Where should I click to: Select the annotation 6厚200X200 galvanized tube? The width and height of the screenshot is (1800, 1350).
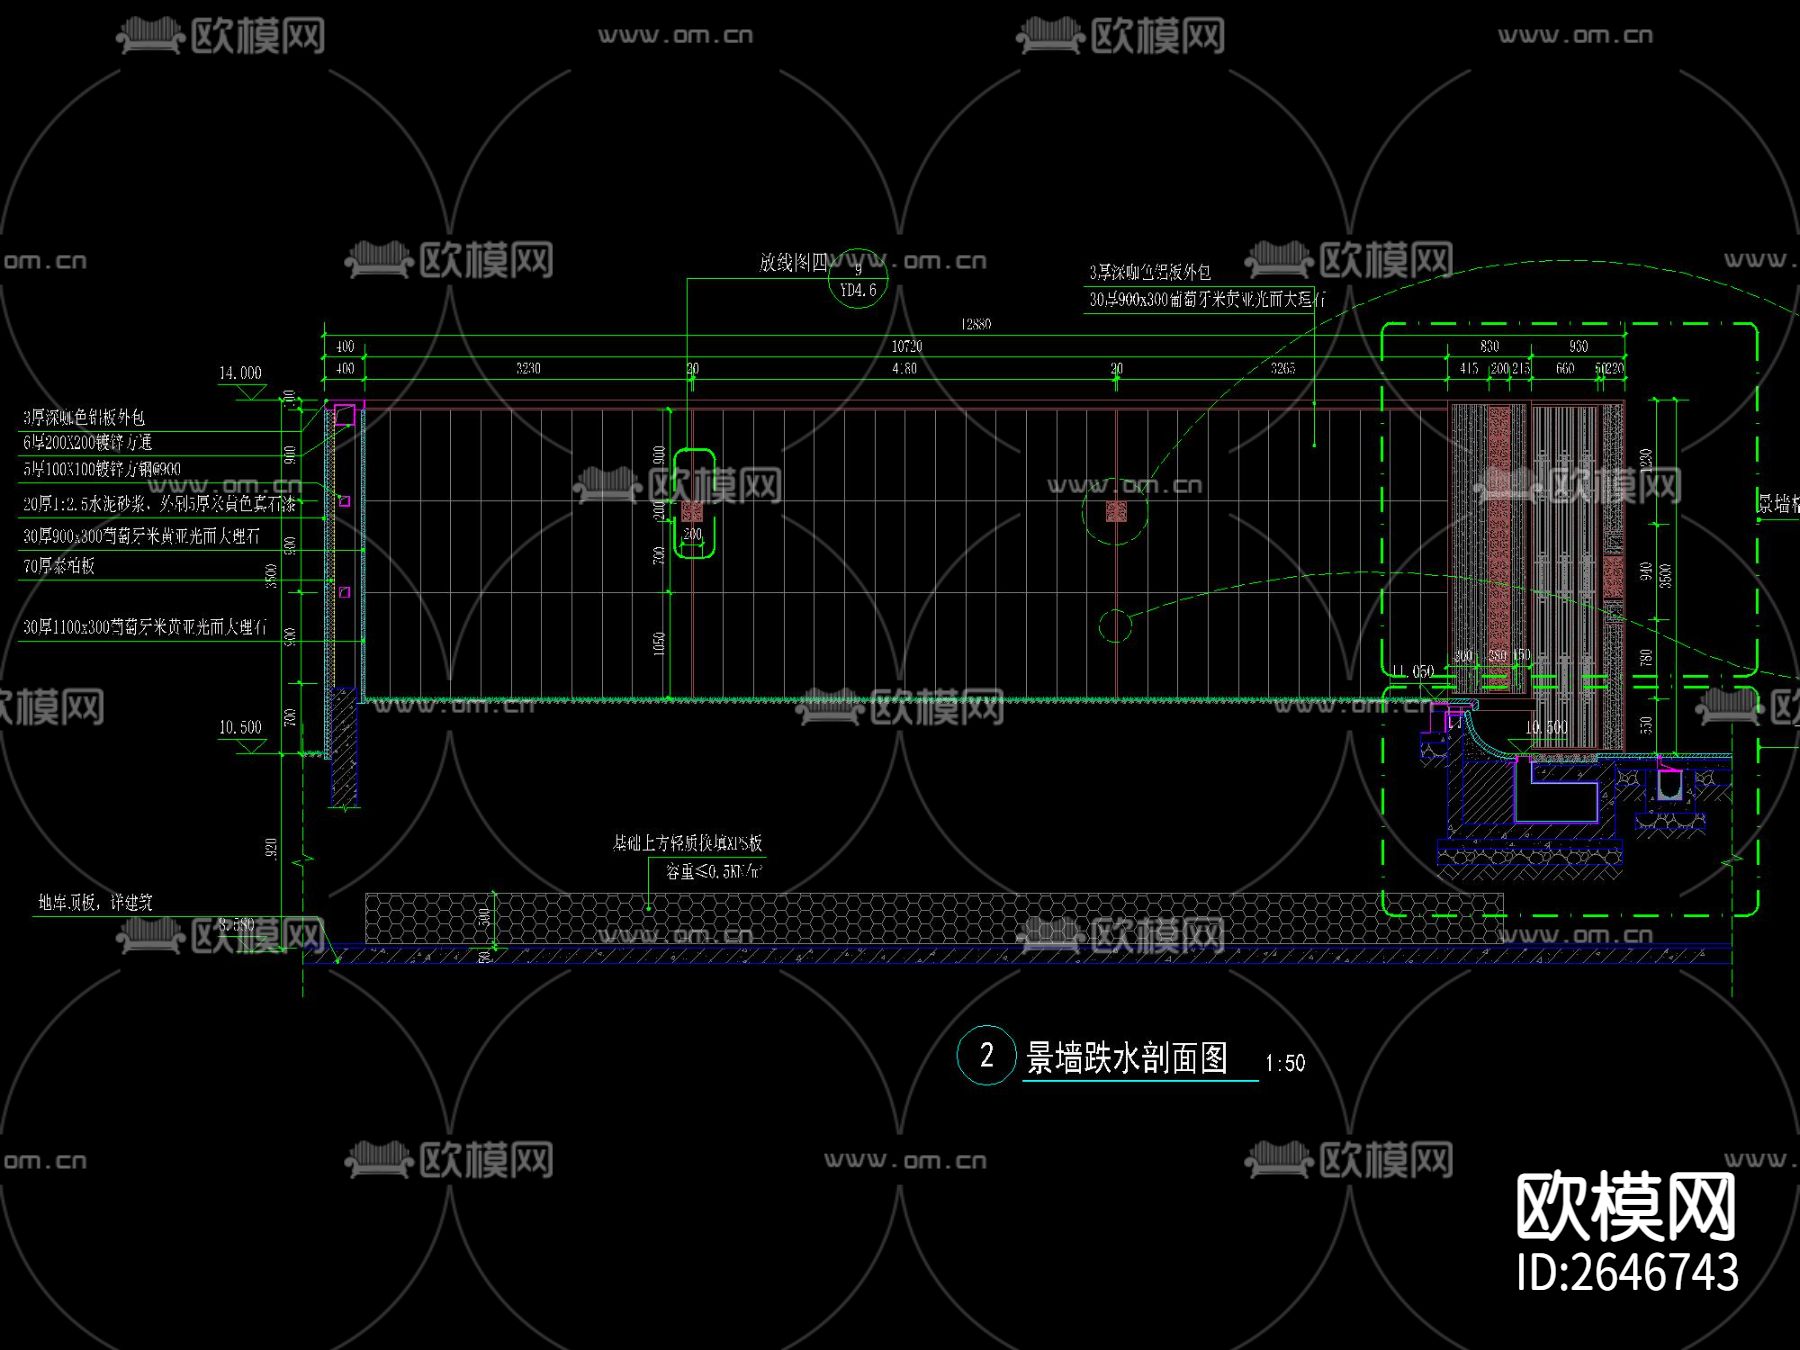coord(87,442)
